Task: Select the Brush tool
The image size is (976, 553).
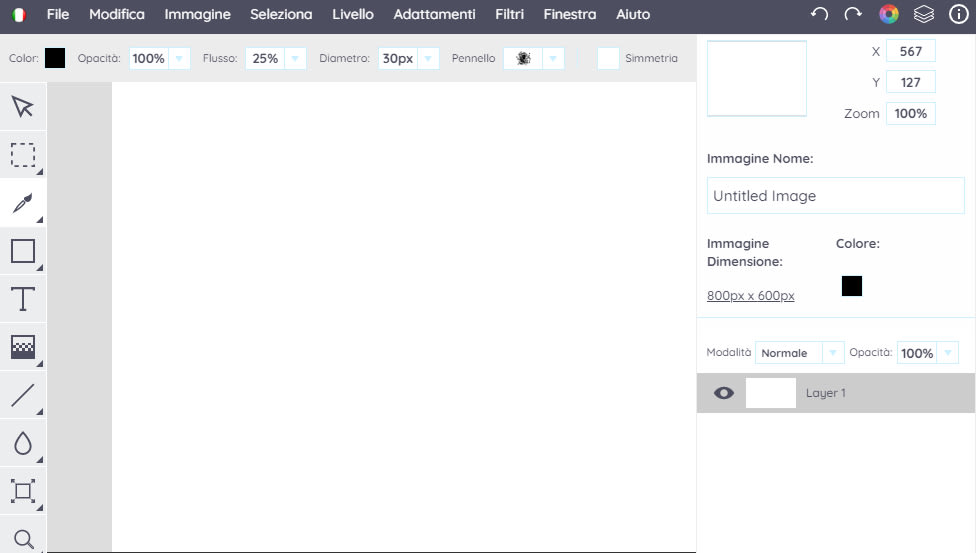Action: pos(23,203)
